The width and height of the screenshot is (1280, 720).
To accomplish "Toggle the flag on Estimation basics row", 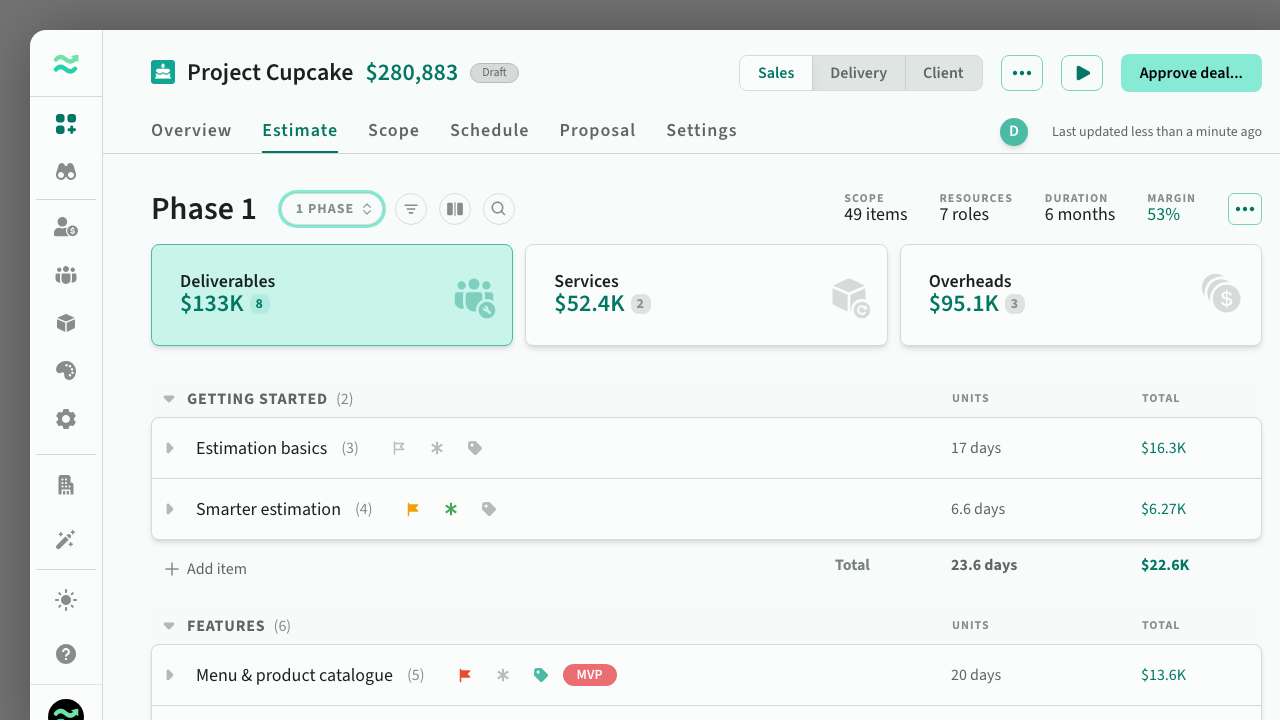I will coord(399,448).
